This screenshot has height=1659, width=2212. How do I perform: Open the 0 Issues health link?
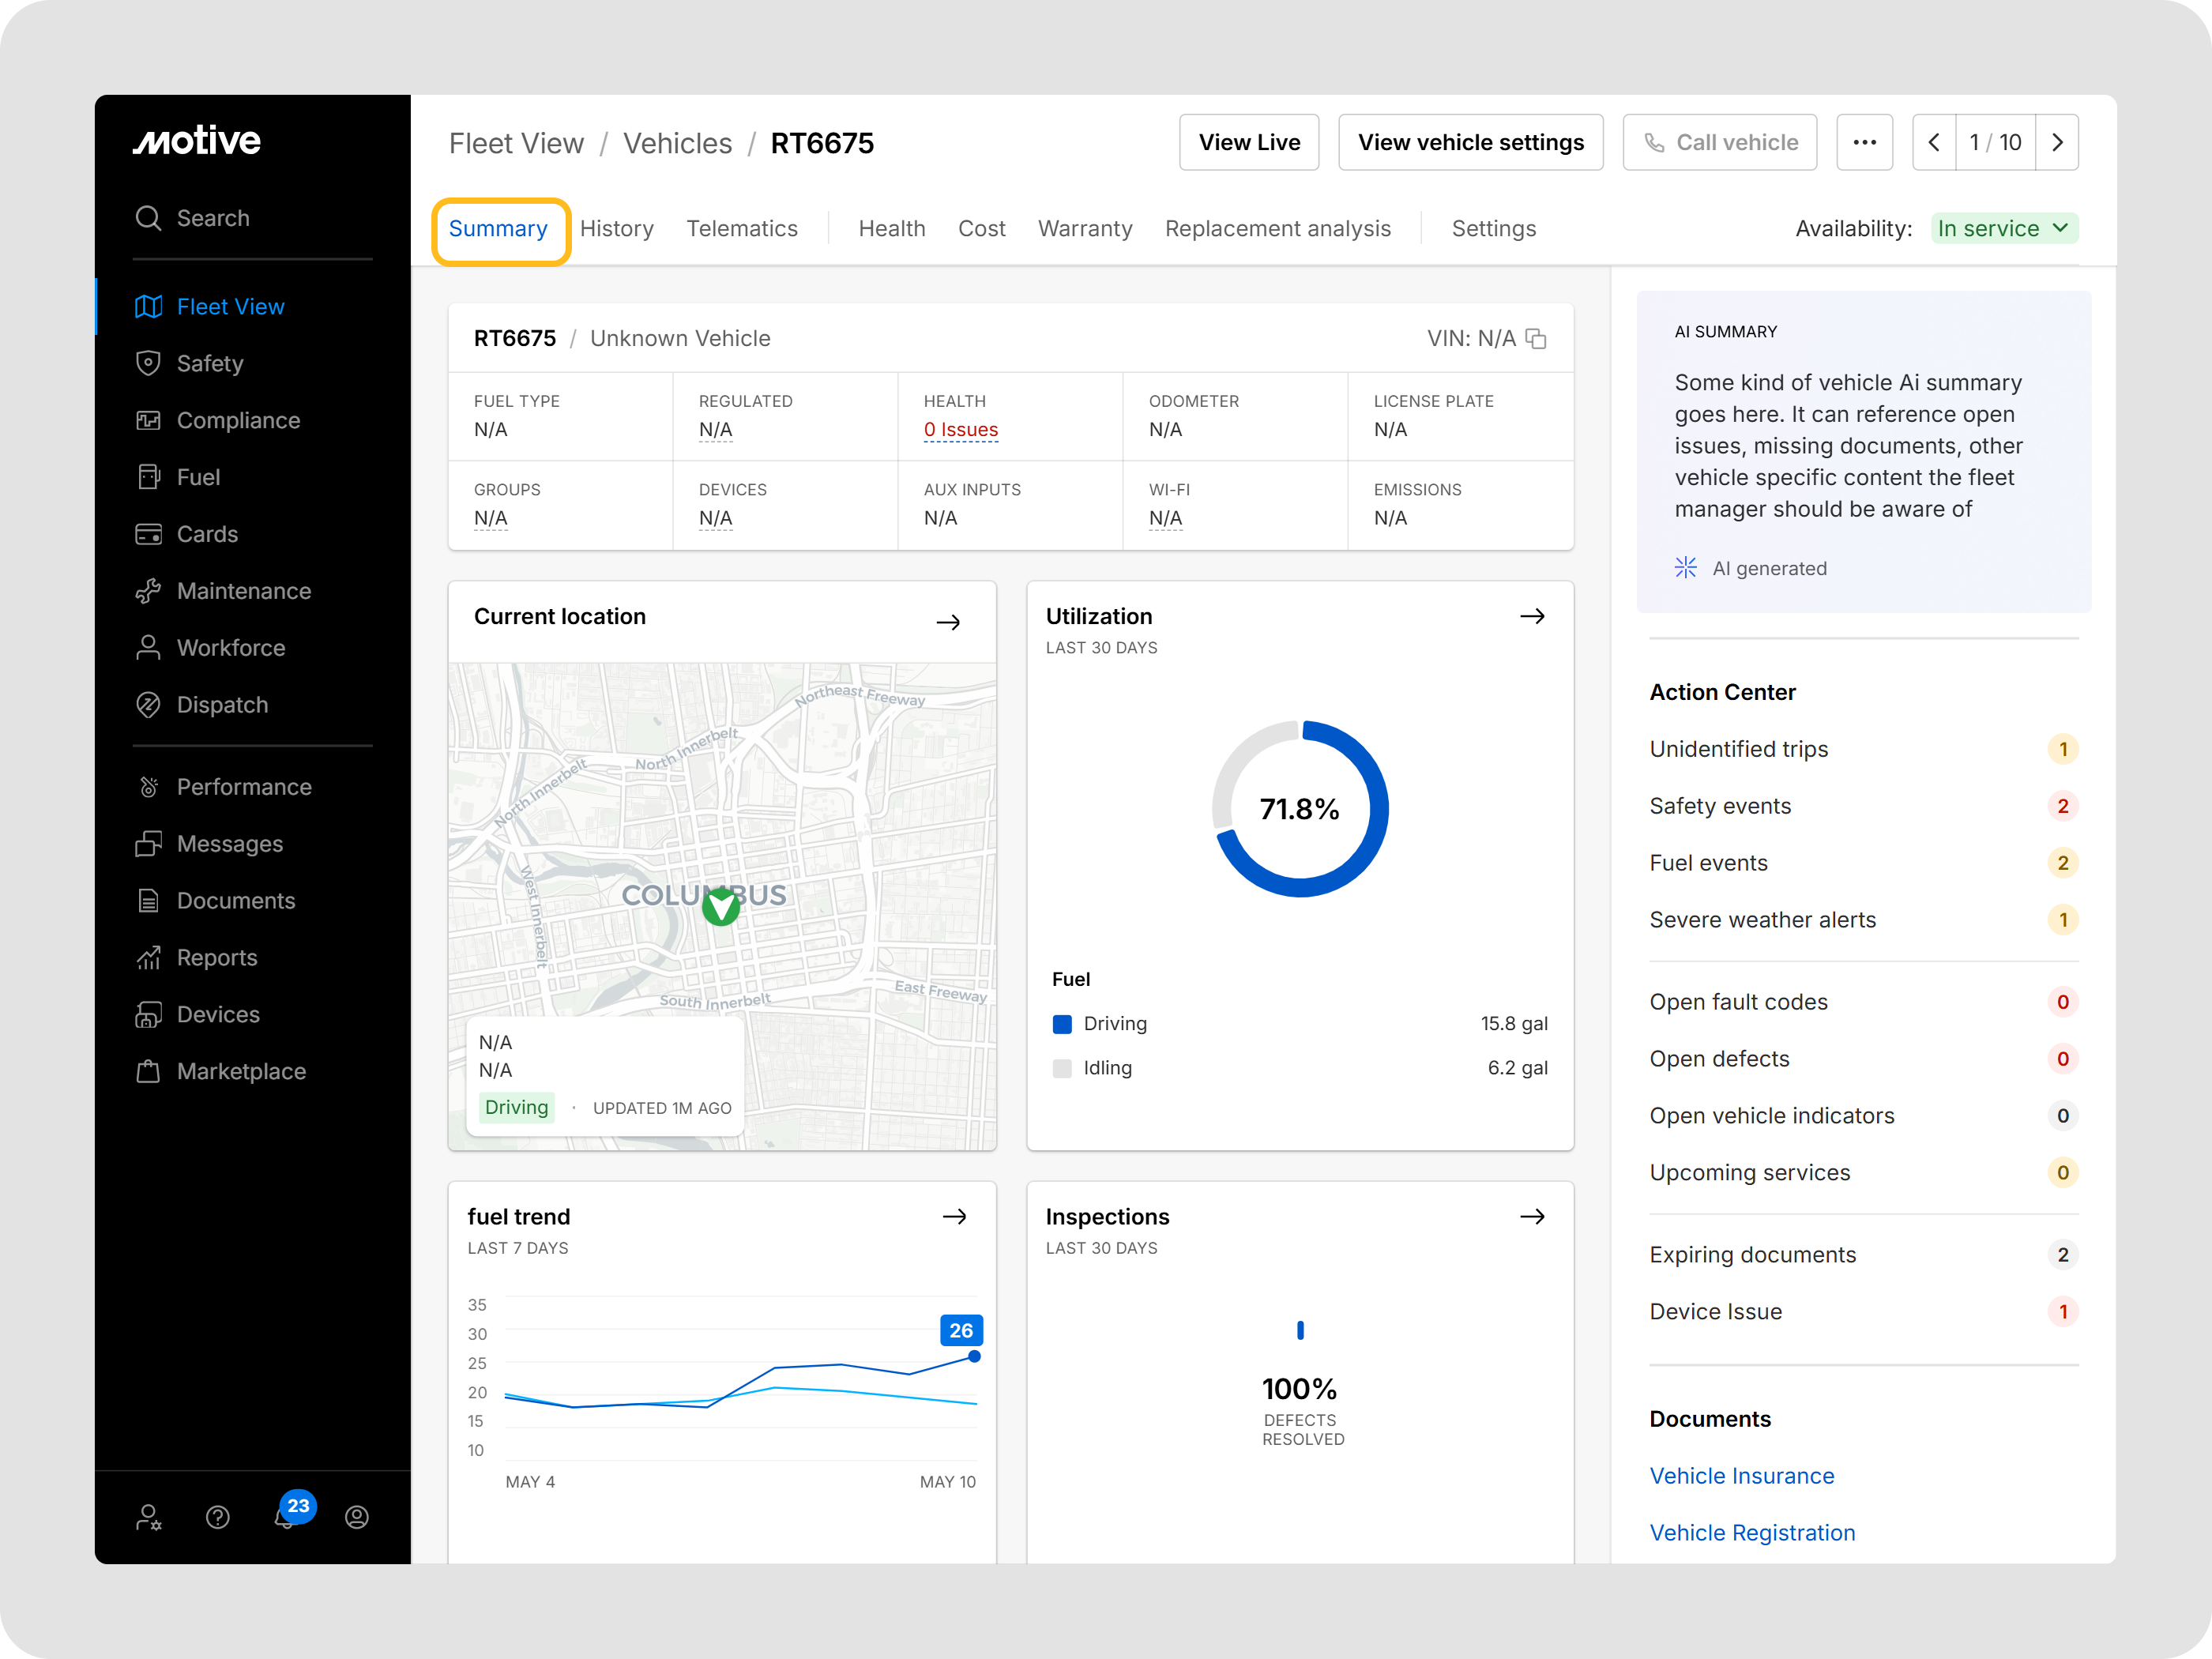(x=961, y=430)
